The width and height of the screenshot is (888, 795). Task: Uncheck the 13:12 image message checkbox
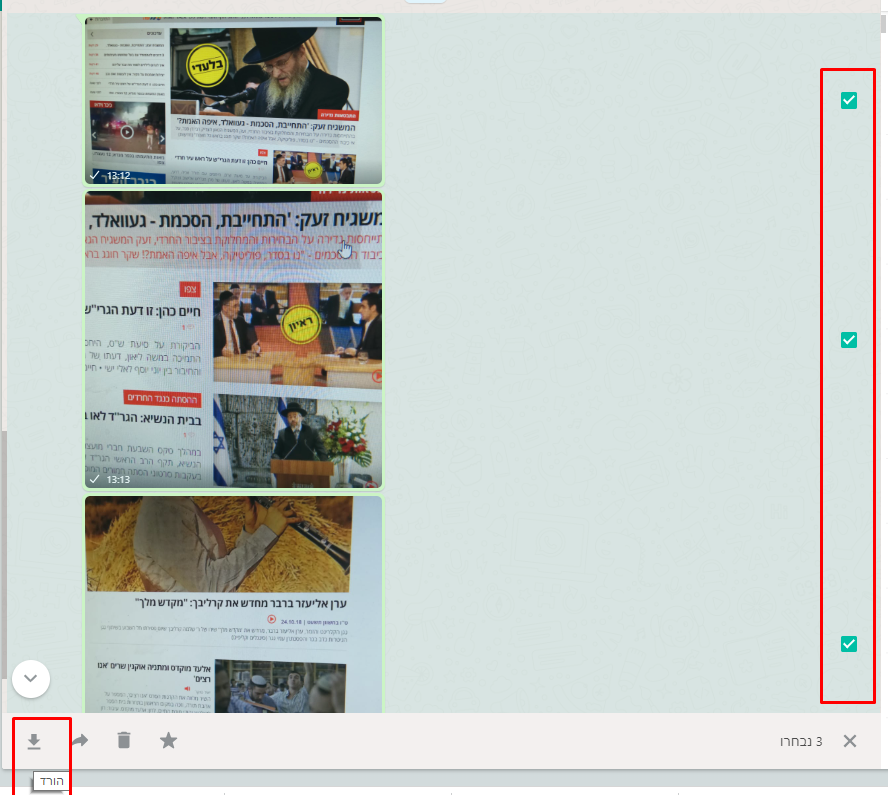tap(849, 100)
